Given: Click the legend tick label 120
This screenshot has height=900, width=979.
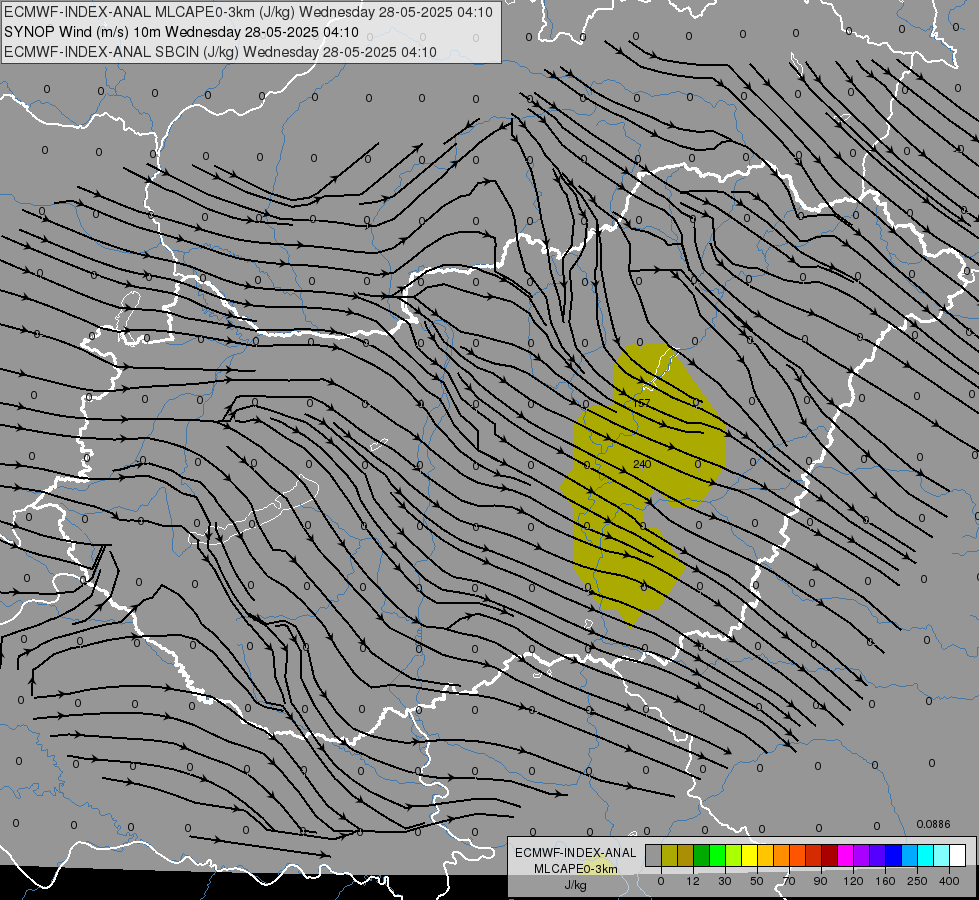Looking at the screenshot, I should pyautogui.click(x=854, y=881).
